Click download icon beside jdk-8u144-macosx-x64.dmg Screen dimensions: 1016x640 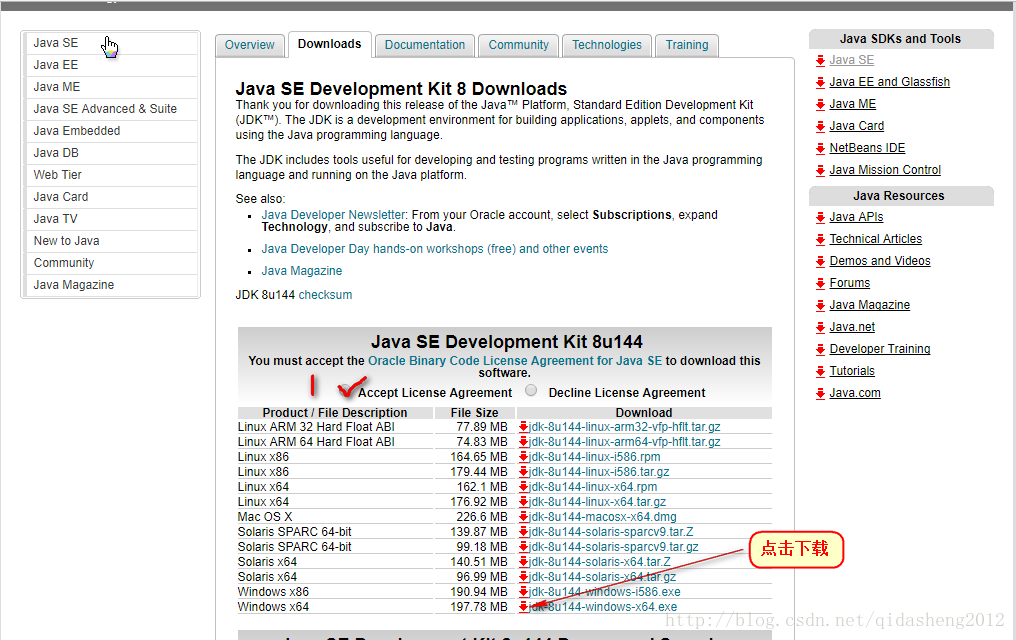pos(524,516)
